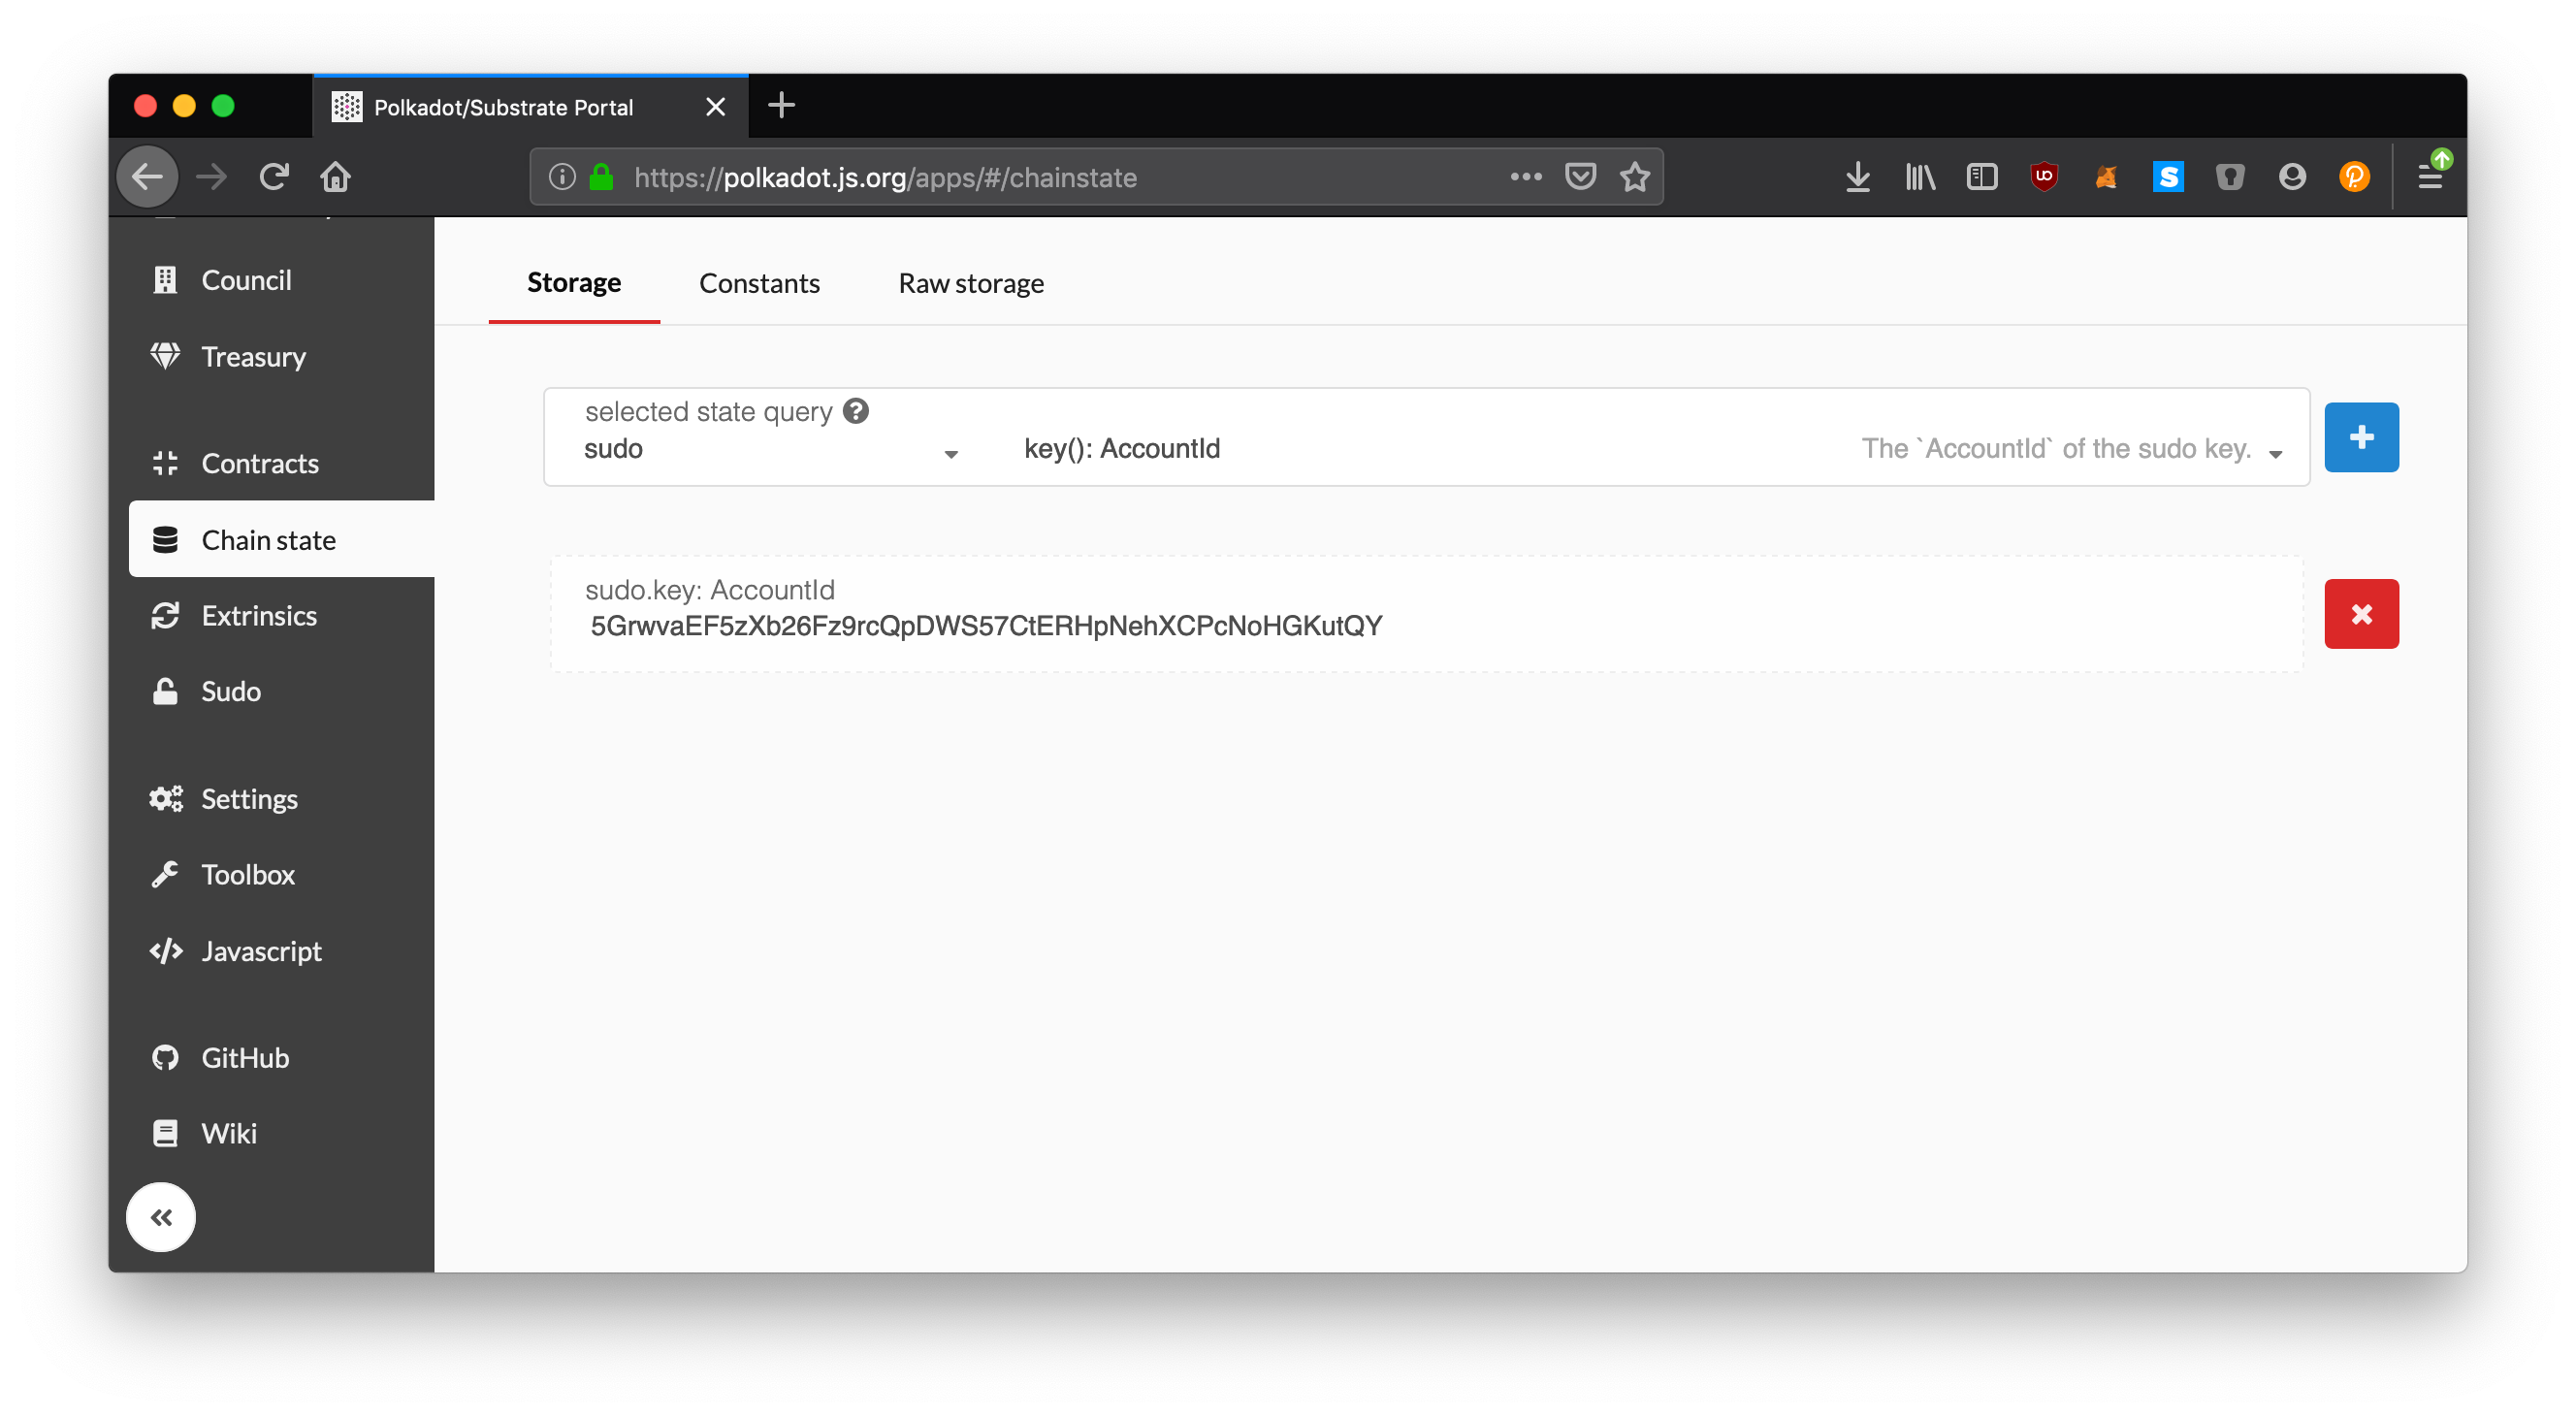This screenshot has width=2576, height=1416.
Task: Click the blue plus button to query
Action: (x=2360, y=436)
